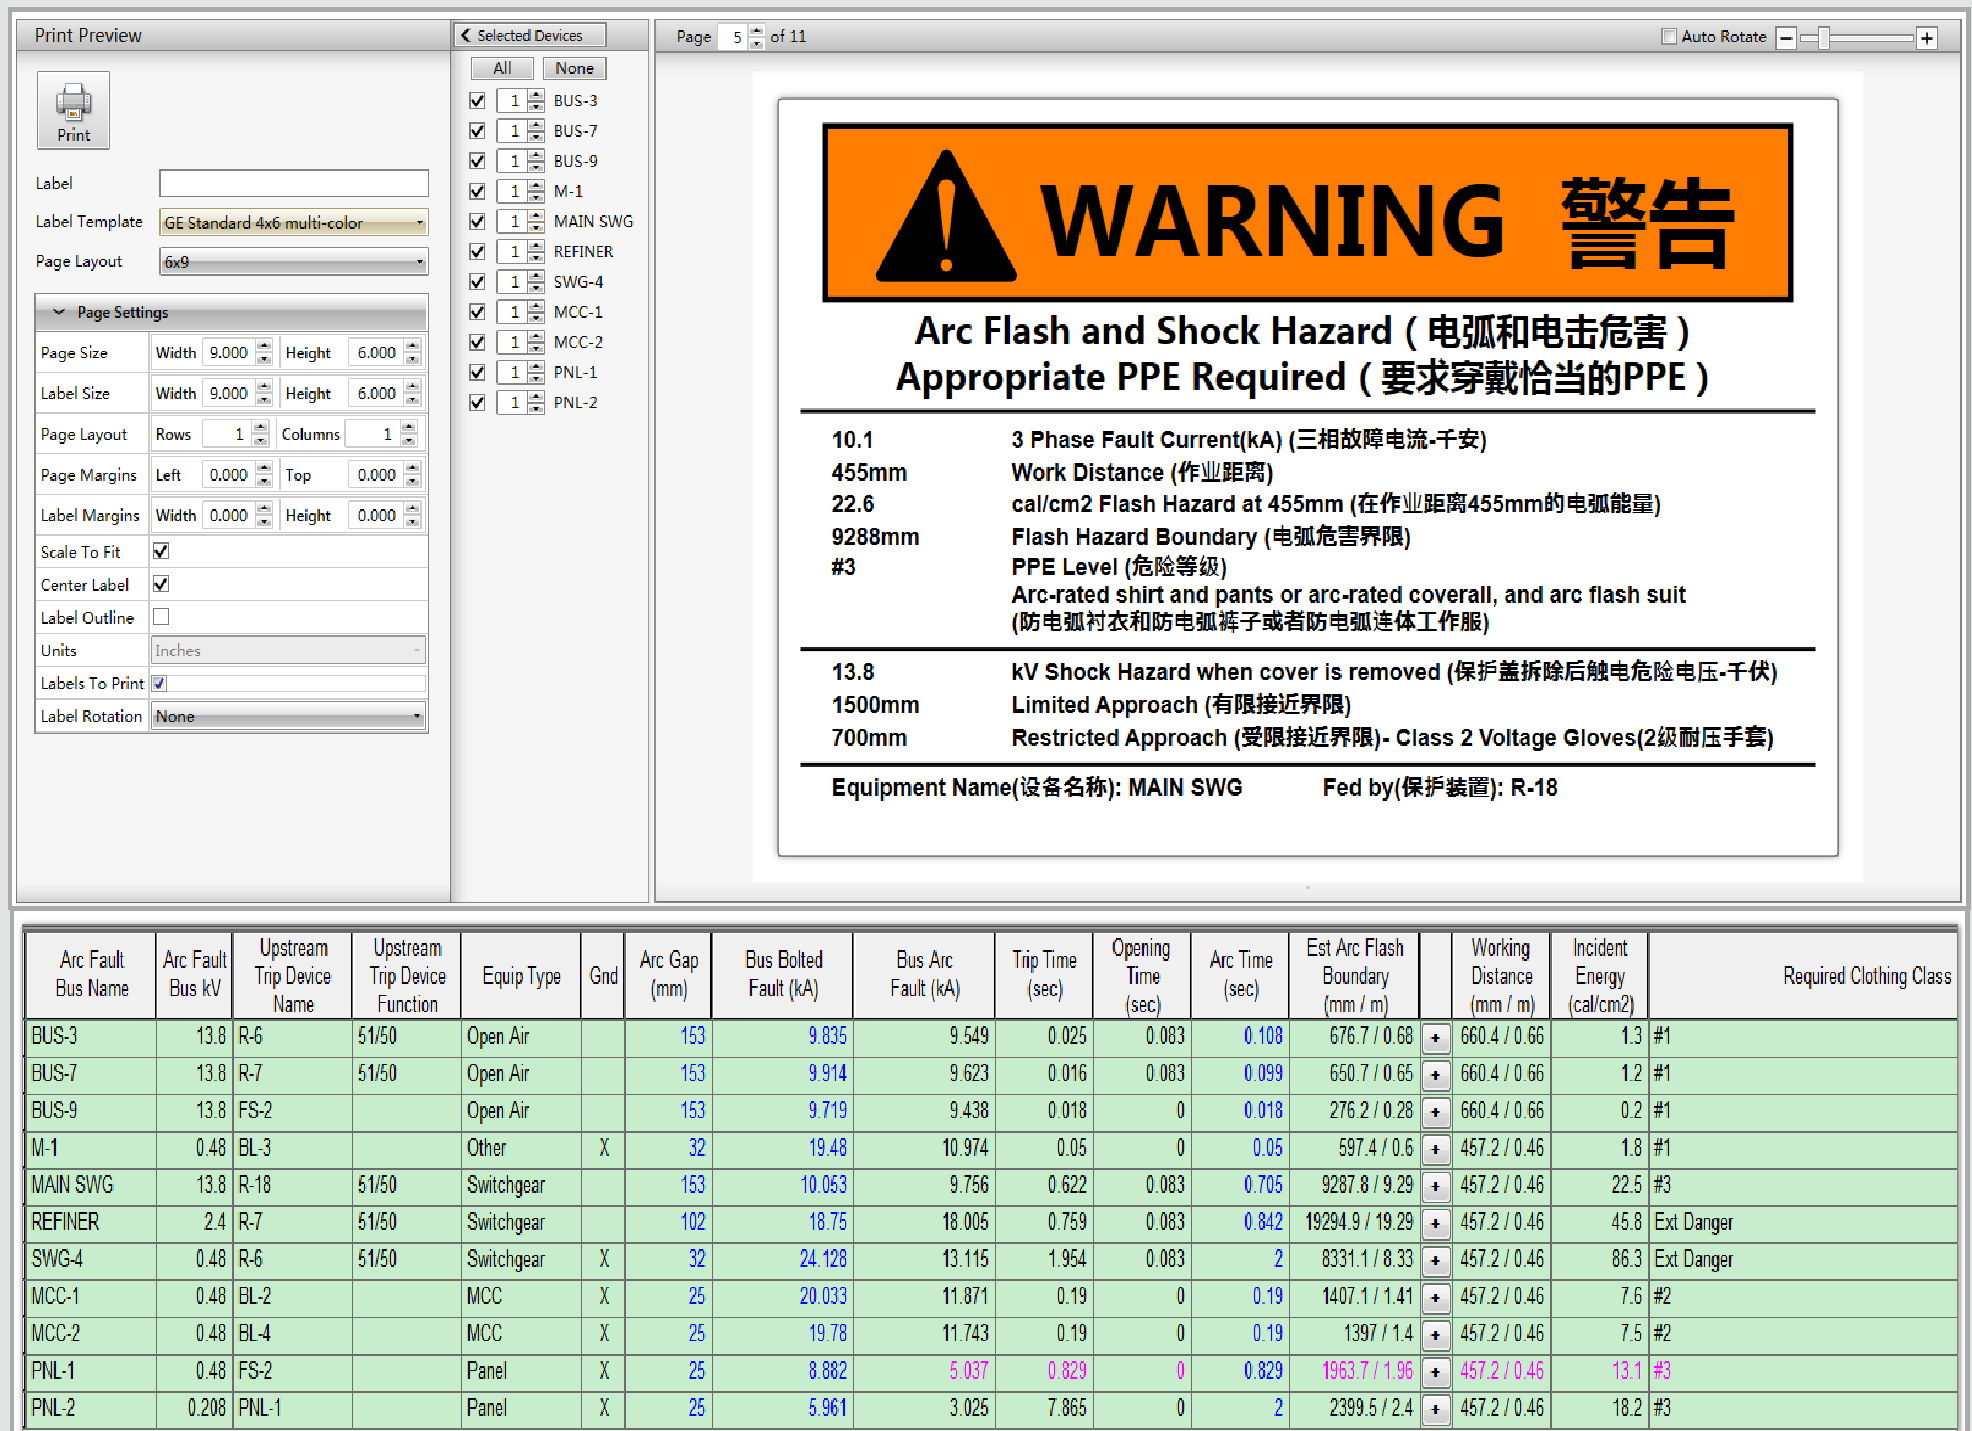Expand boundary plus button in BUS-9 row

coord(1435,1111)
